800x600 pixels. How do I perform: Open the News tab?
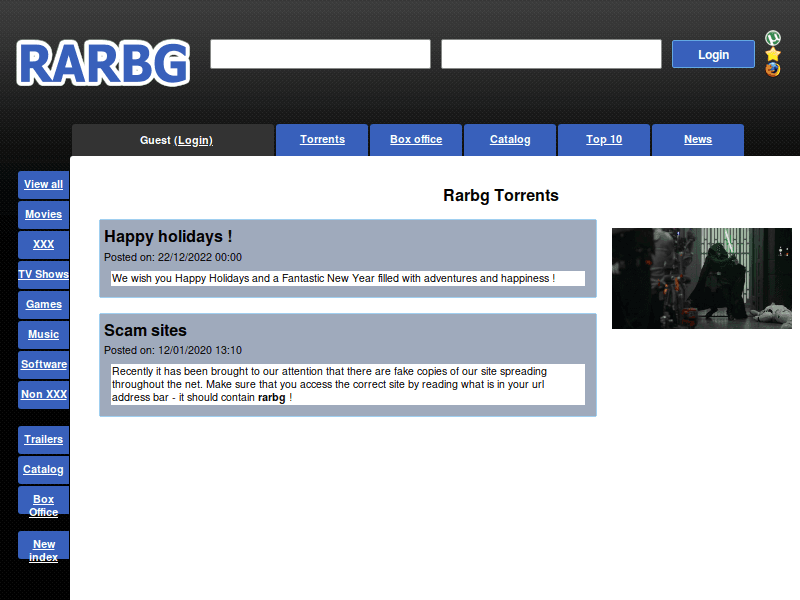(x=697, y=139)
